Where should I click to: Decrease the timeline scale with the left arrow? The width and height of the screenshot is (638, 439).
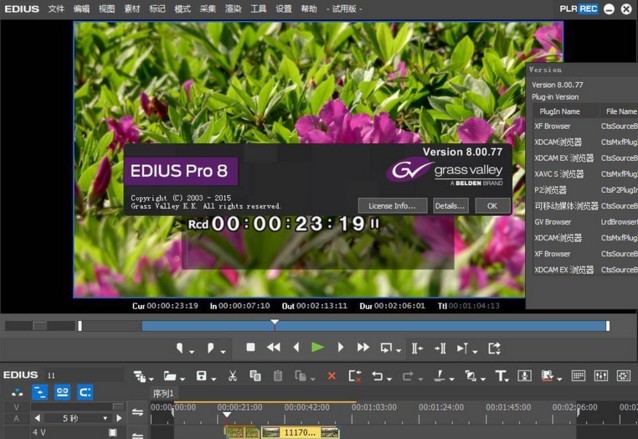[37, 418]
